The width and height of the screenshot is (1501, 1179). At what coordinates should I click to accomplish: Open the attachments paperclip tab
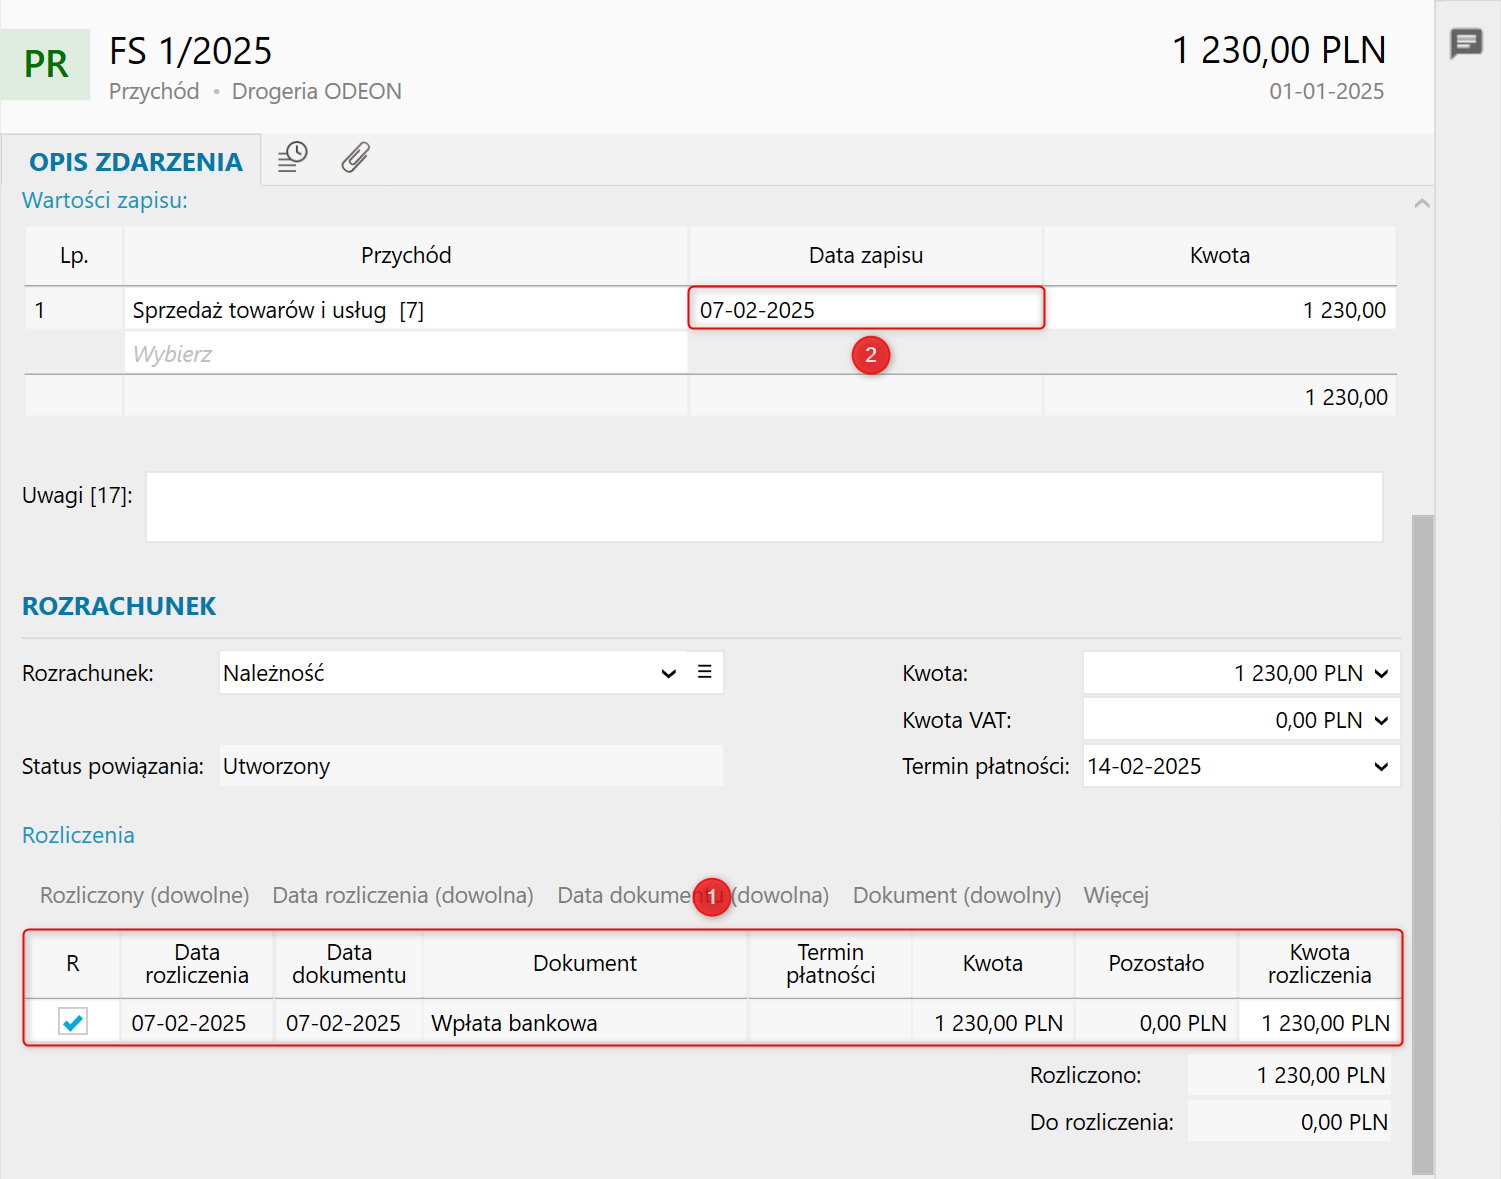[355, 157]
